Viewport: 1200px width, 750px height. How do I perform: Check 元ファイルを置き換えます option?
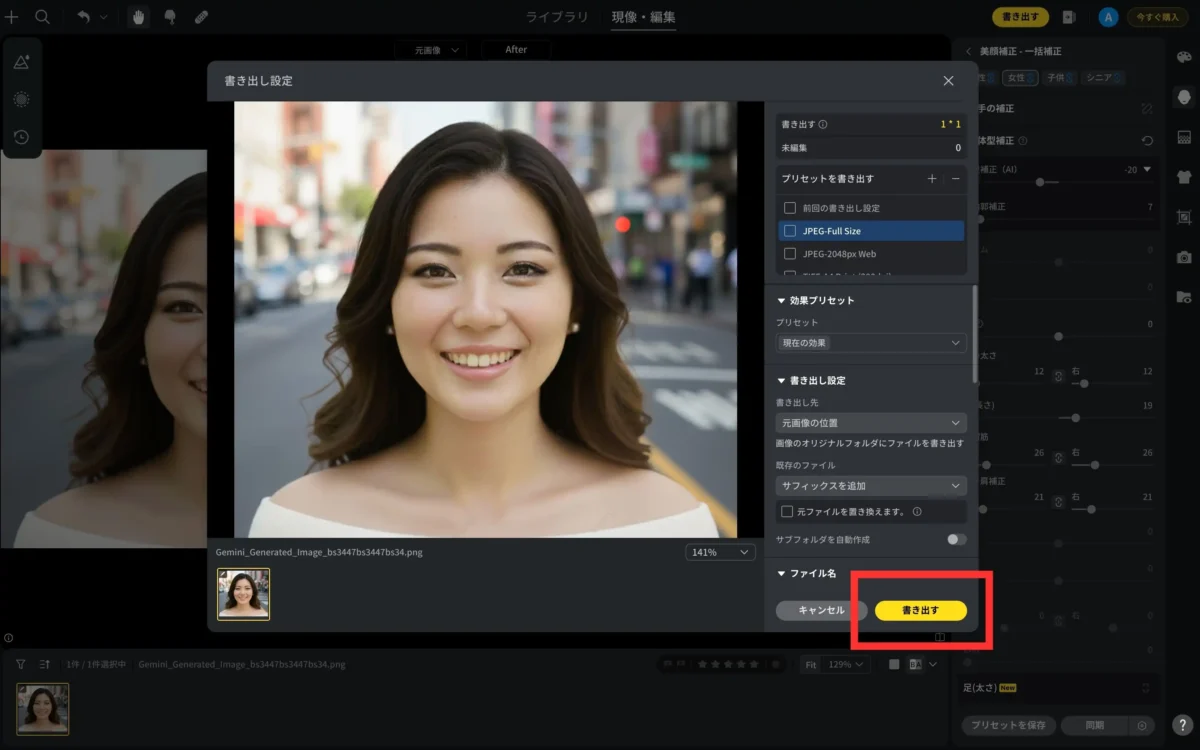(787, 511)
